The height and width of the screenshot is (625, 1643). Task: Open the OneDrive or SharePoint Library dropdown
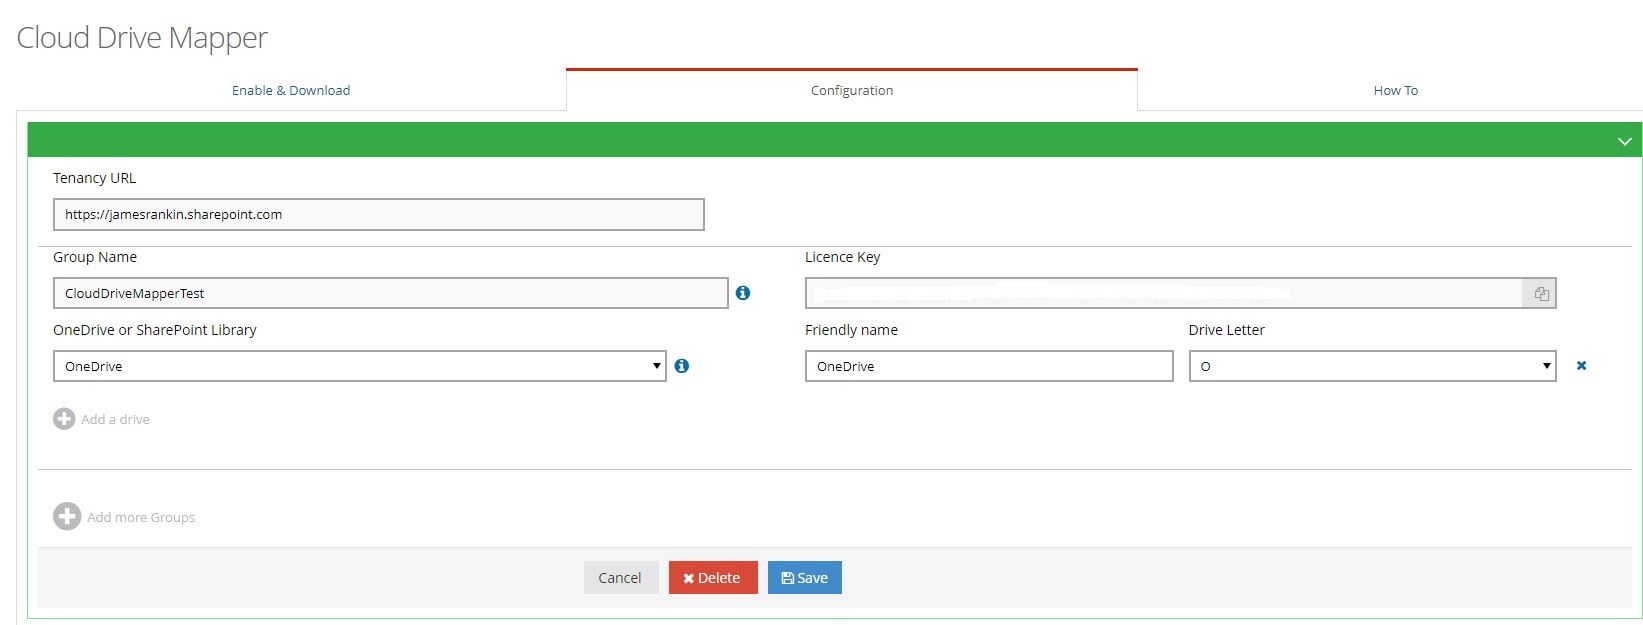[359, 366]
